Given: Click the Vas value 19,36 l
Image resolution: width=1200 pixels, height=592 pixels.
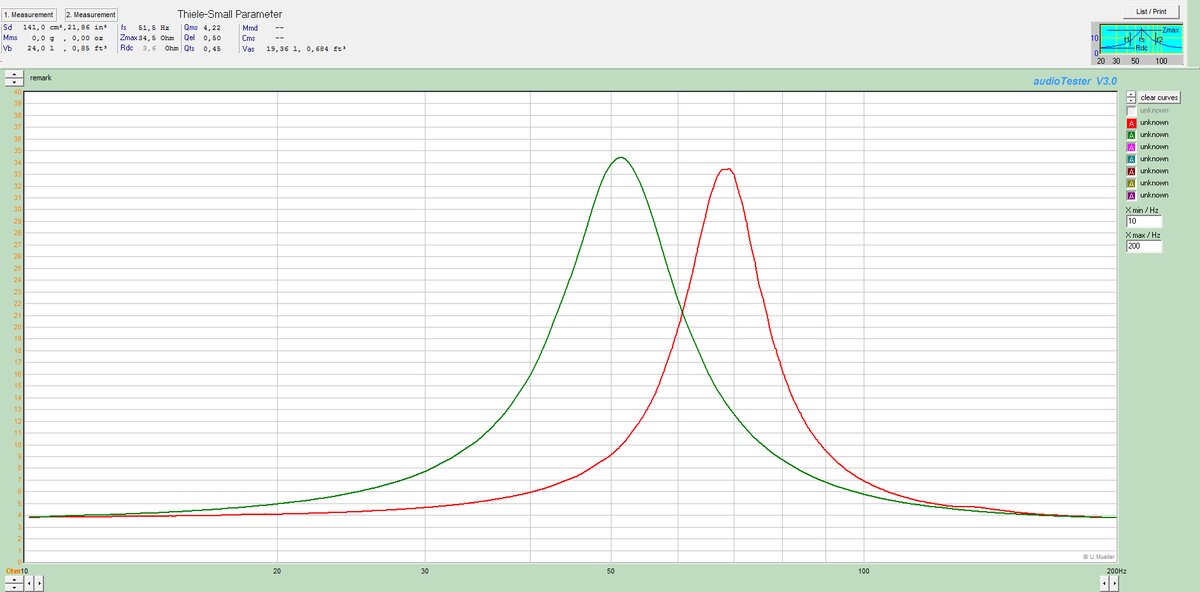Looking at the screenshot, I should tap(283, 48).
